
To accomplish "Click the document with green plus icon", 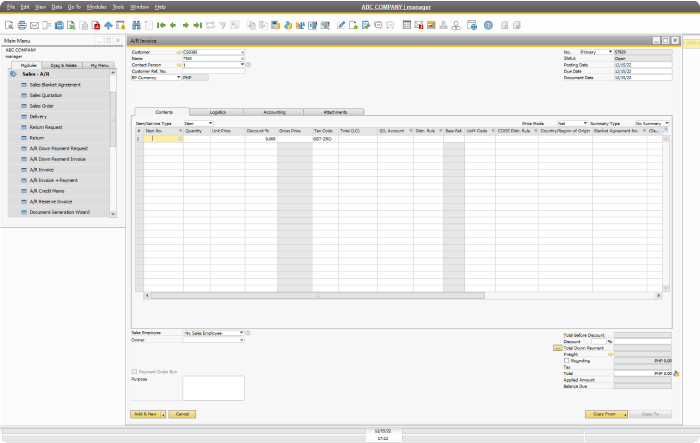I will 353,25.
